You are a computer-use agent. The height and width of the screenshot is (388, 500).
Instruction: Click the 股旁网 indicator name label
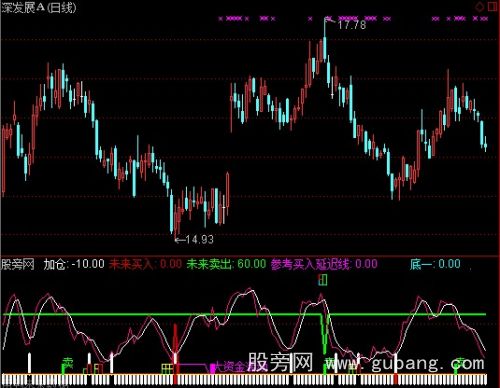(18, 264)
